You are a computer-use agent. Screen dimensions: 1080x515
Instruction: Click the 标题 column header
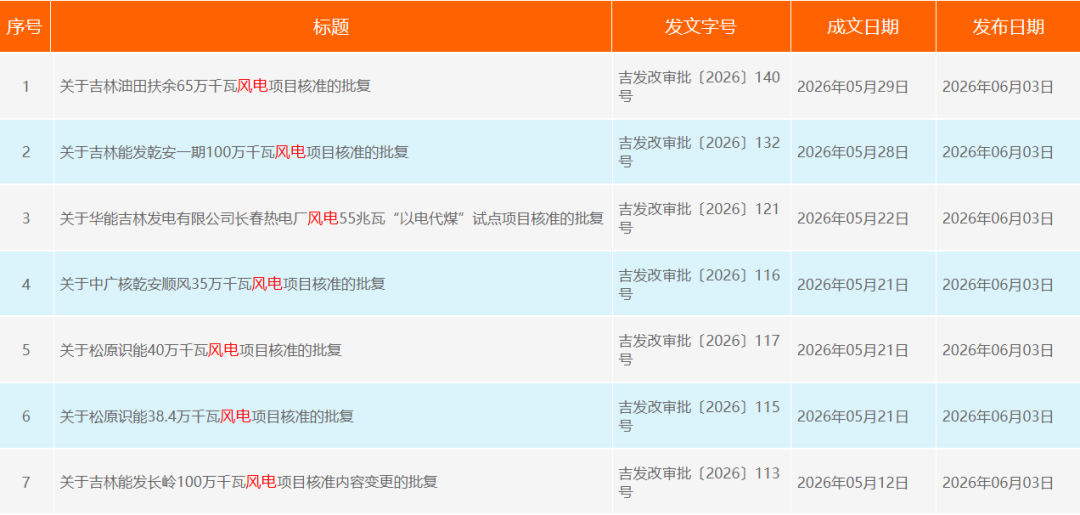(331, 27)
